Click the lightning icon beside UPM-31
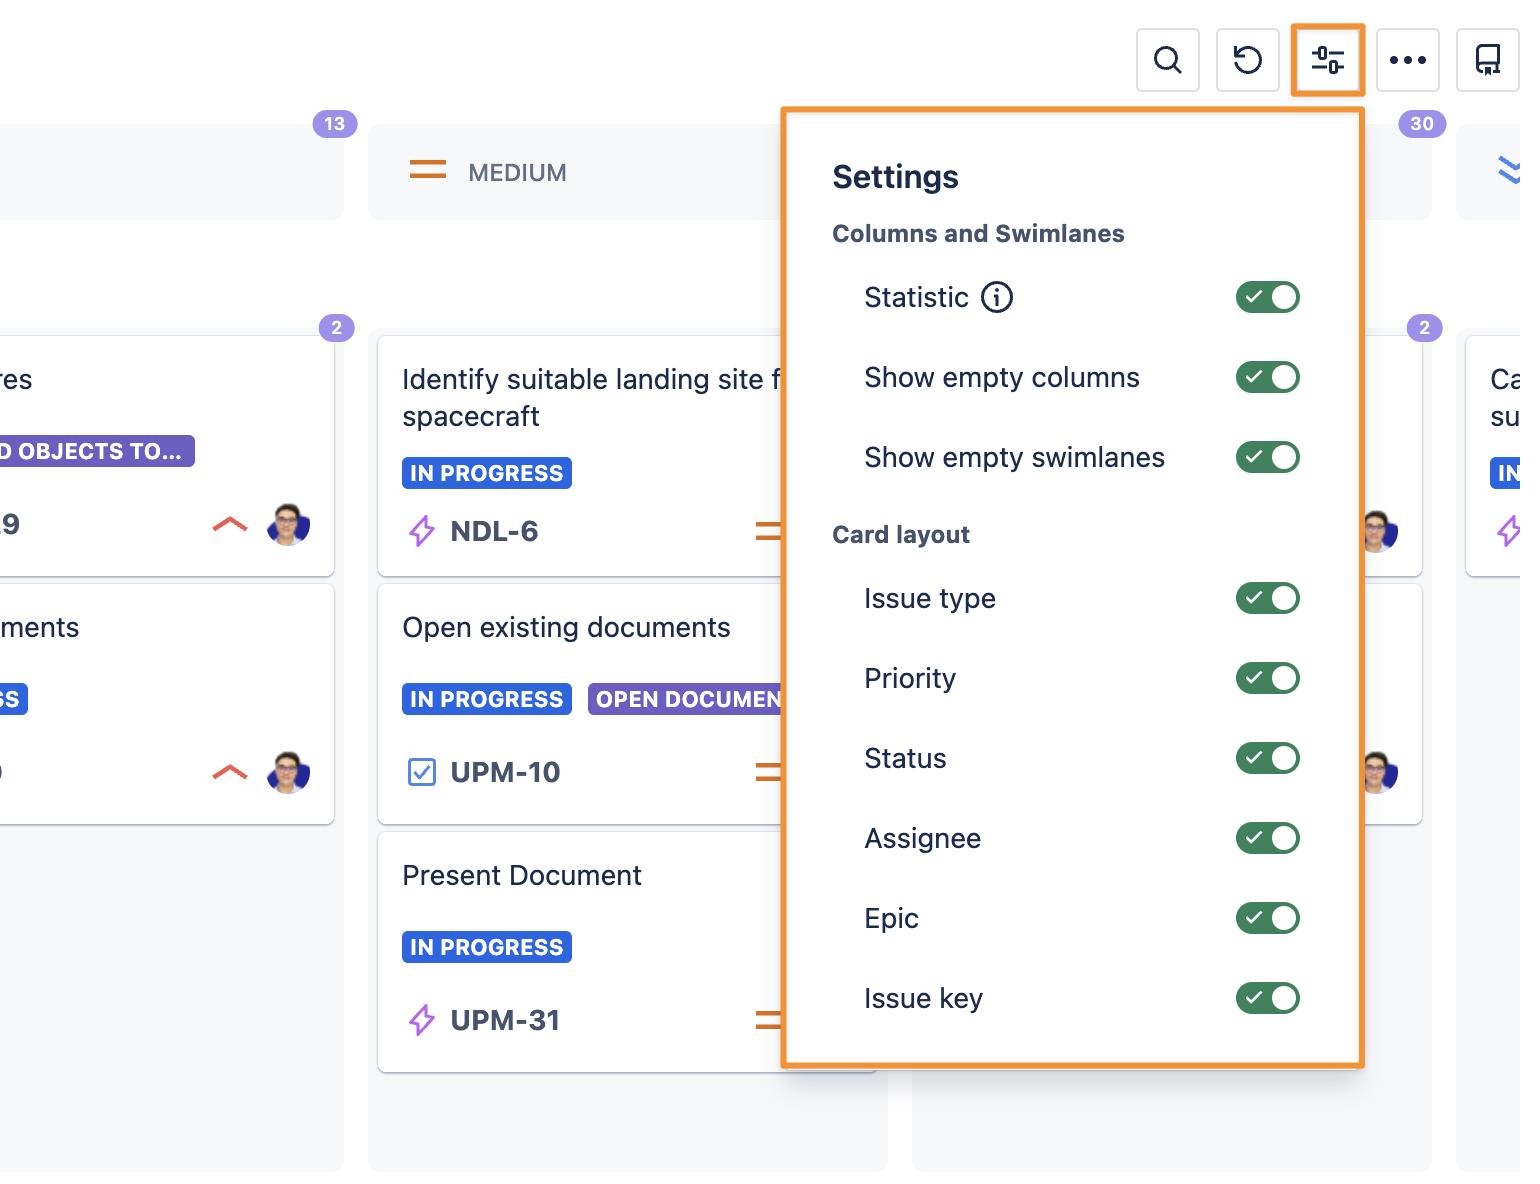Viewport: 1540px width, 1184px height. 422,1020
